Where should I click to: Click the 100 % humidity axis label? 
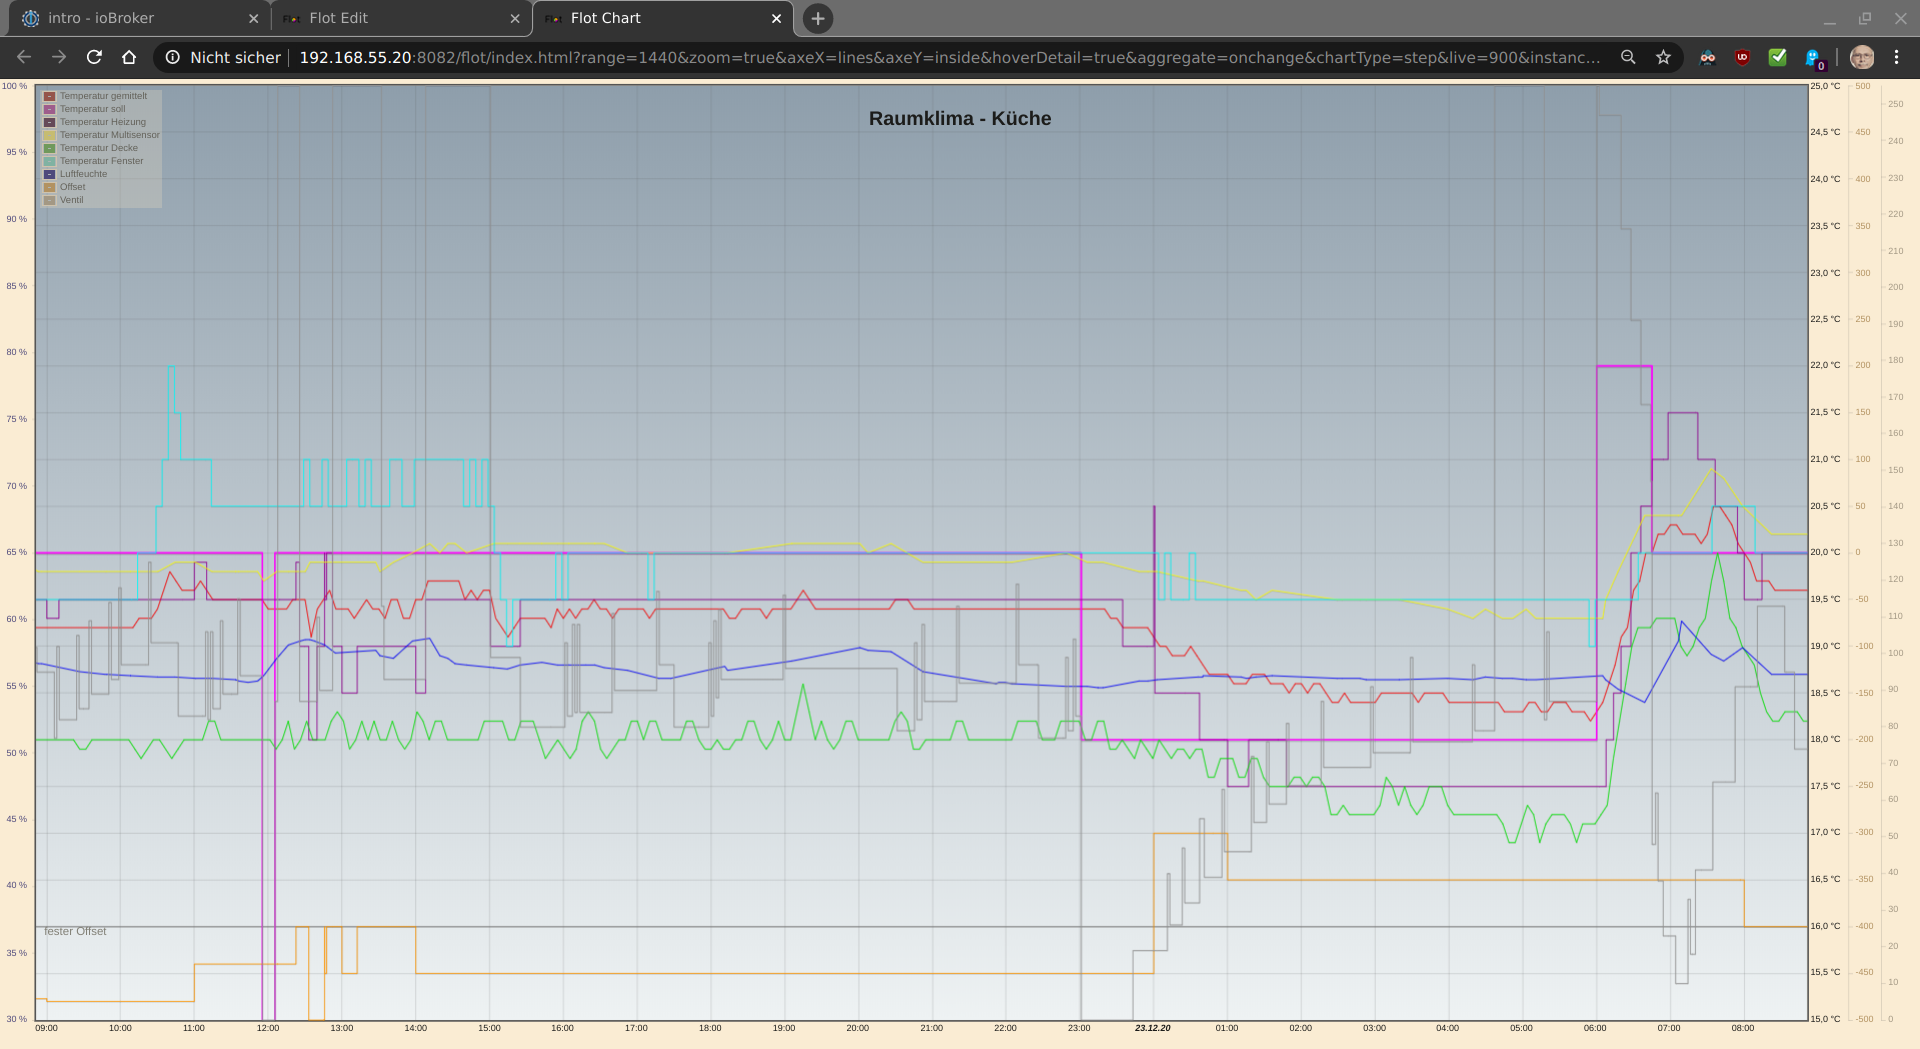15,86
